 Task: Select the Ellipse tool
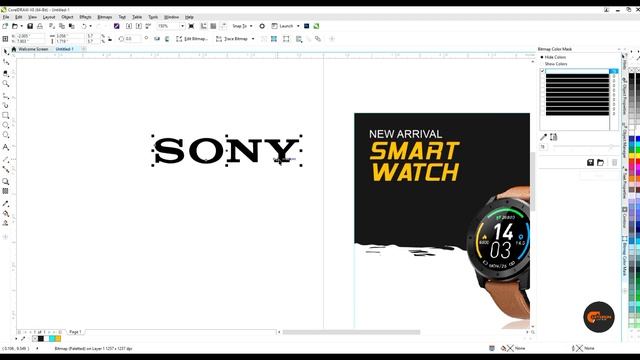tap(6, 125)
